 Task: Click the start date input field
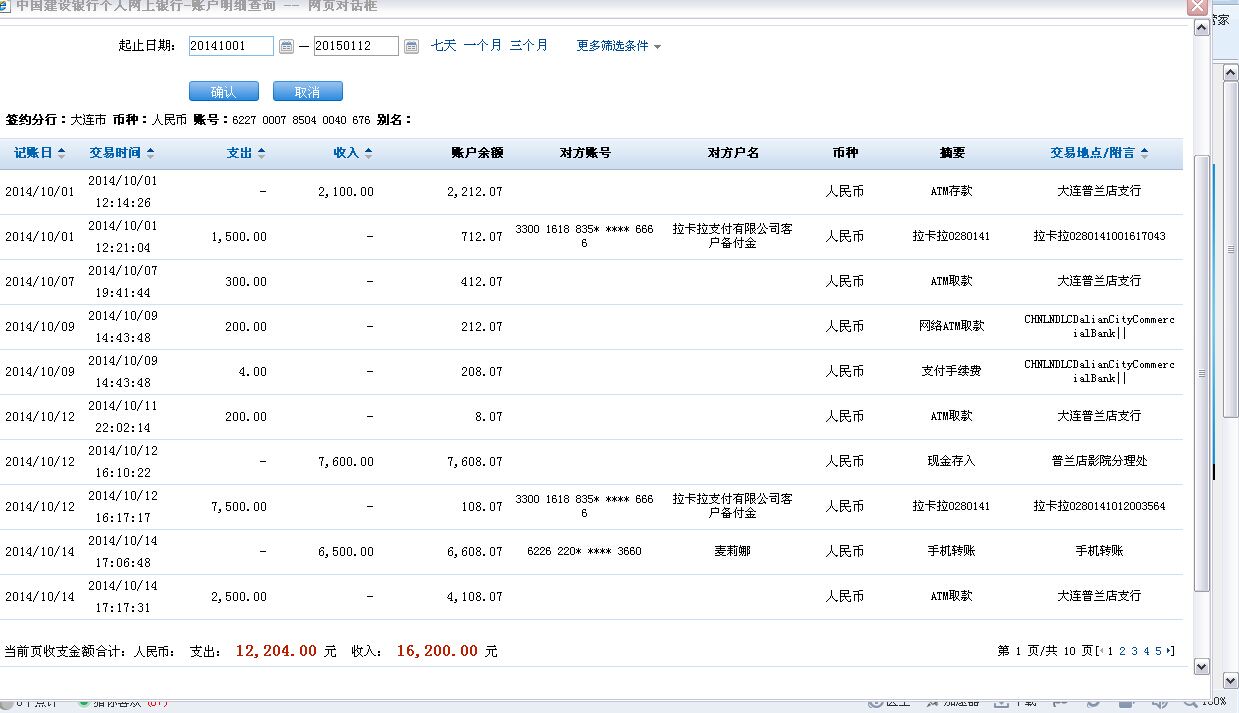(x=230, y=46)
